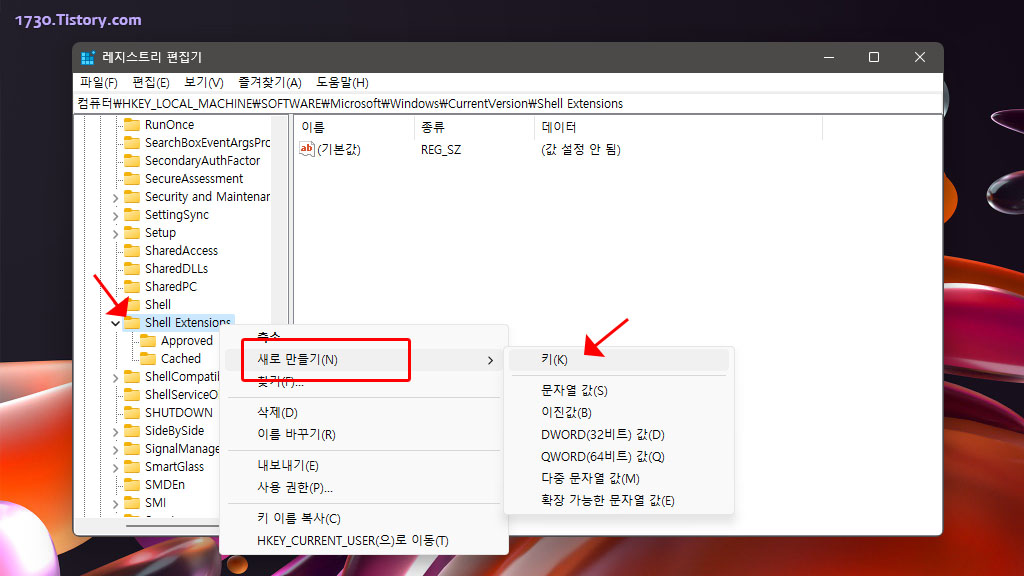Click the tree pane horizontal scrollbar thumb
The image size is (1024, 576).
[x=172, y=525]
